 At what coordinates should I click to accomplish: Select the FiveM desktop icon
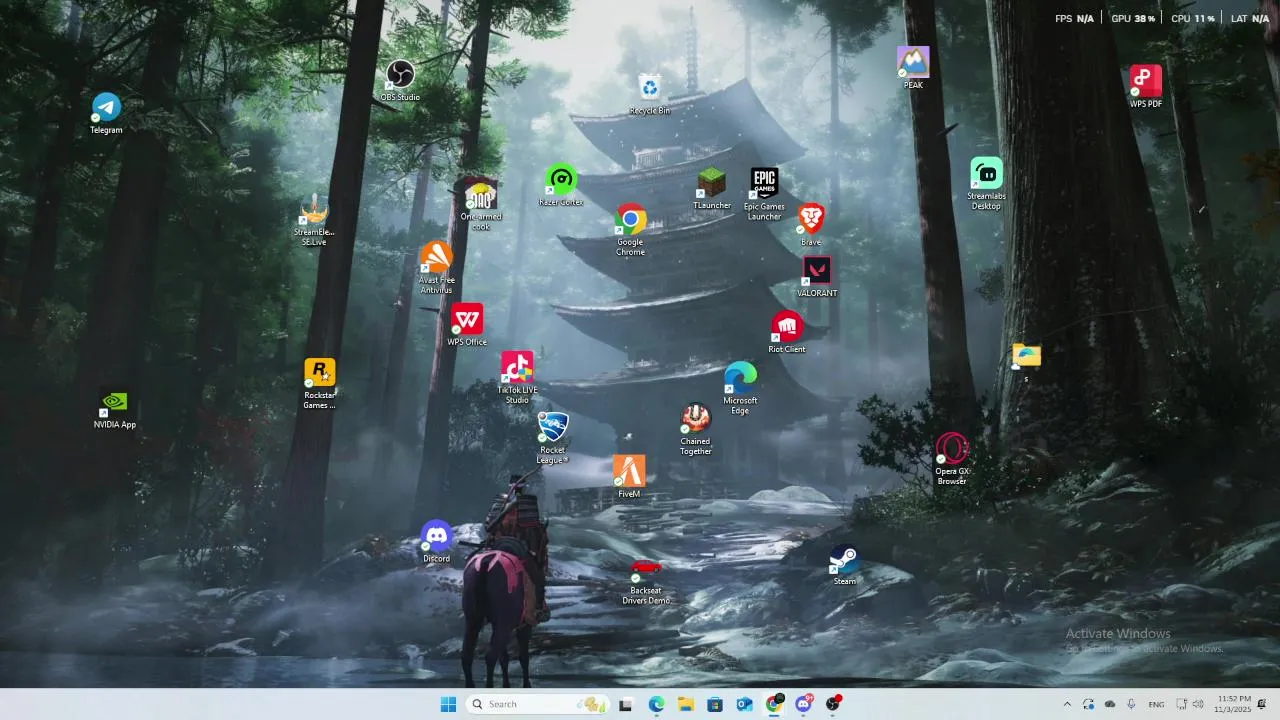point(629,477)
